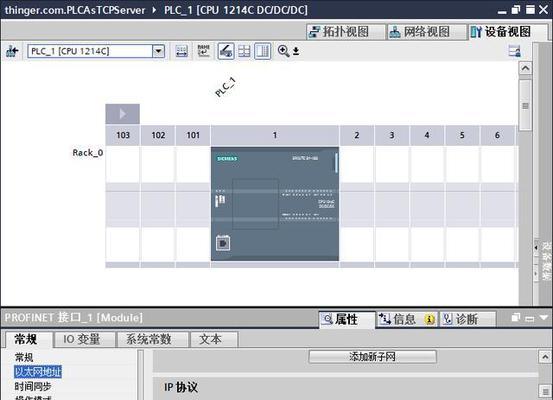The width and height of the screenshot is (553, 400).
Task: Click the device view vertical scrollbar thumb
Action: click(x=525, y=105)
